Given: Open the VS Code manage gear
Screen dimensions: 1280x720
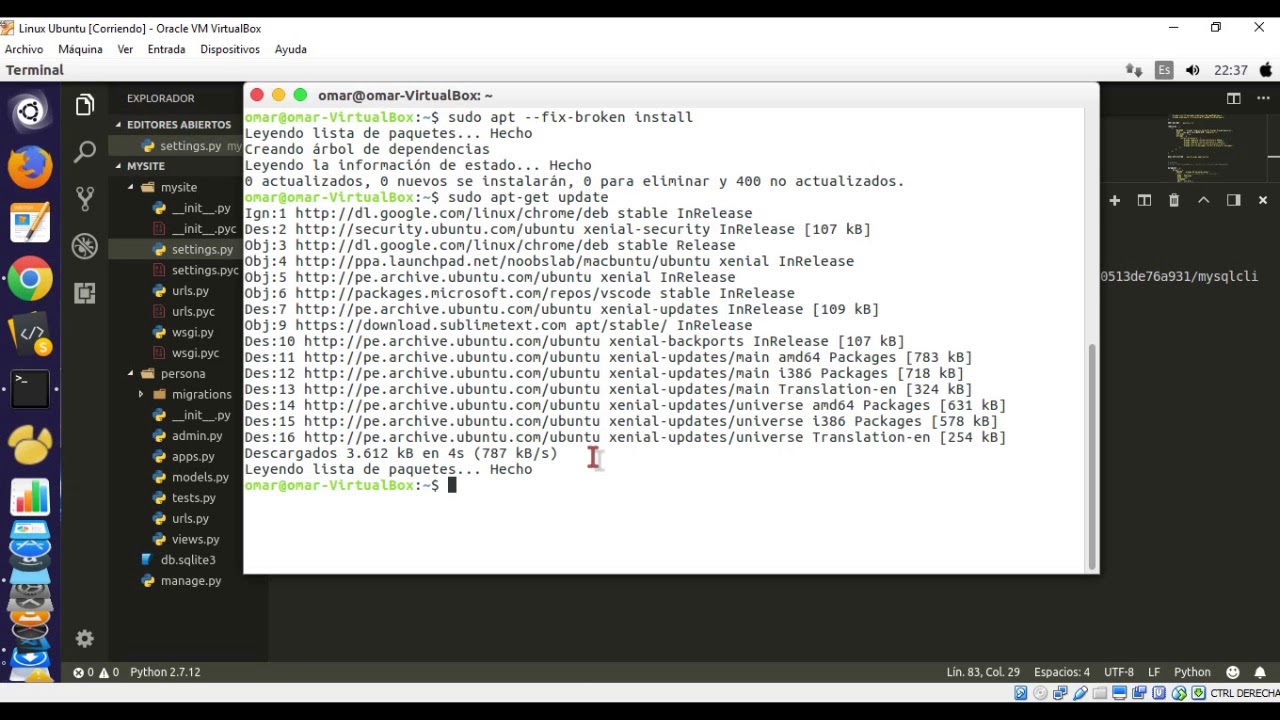Looking at the screenshot, I should point(85,638).
